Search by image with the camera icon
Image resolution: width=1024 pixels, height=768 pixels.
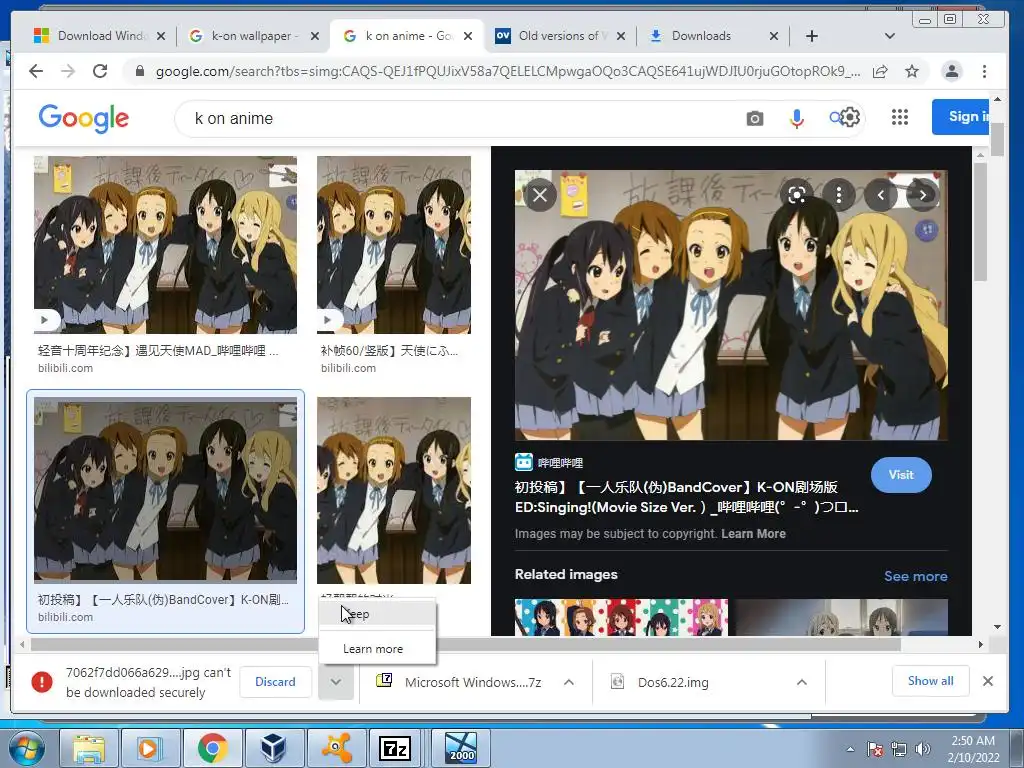coord(755,118)
